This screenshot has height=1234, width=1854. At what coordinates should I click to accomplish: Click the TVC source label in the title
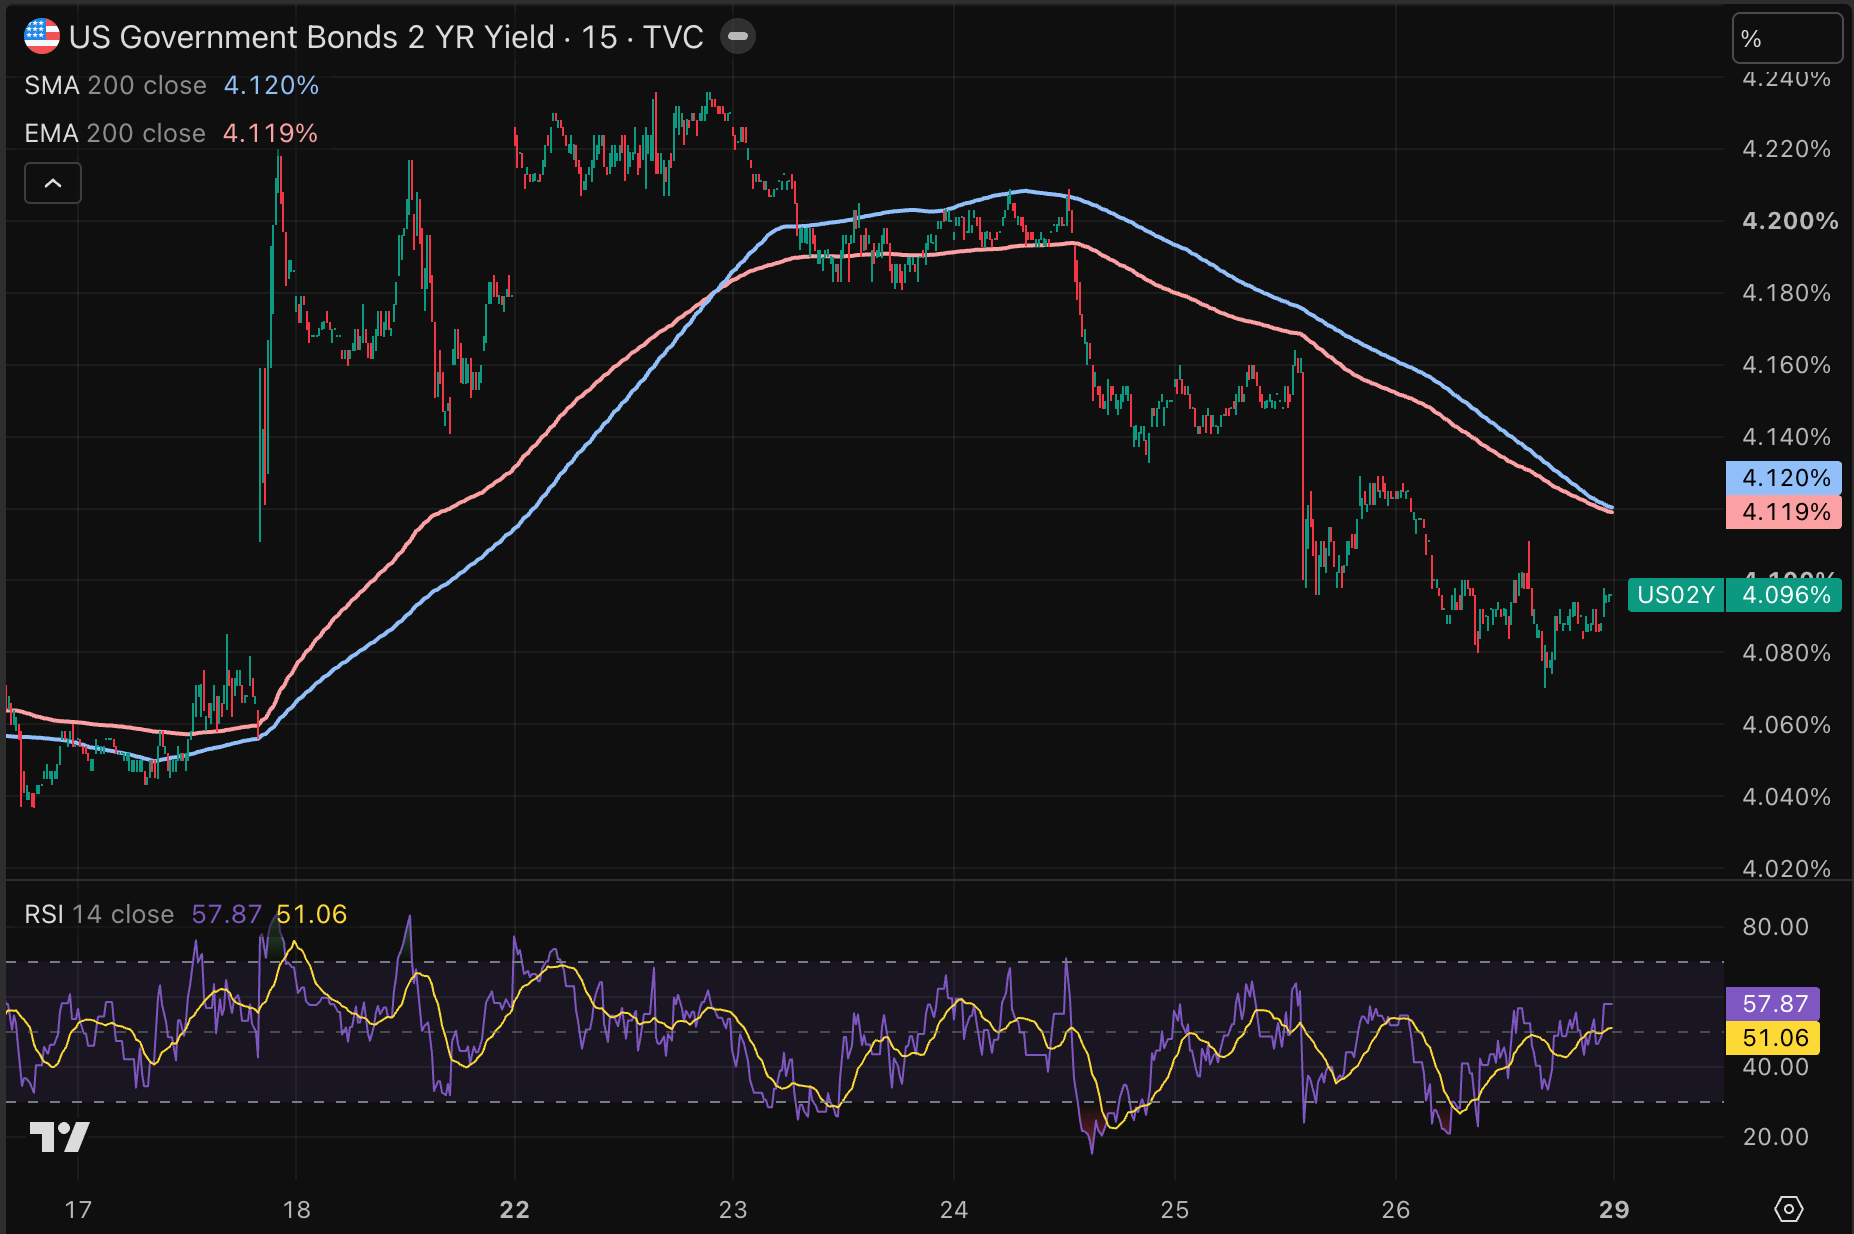673,37
